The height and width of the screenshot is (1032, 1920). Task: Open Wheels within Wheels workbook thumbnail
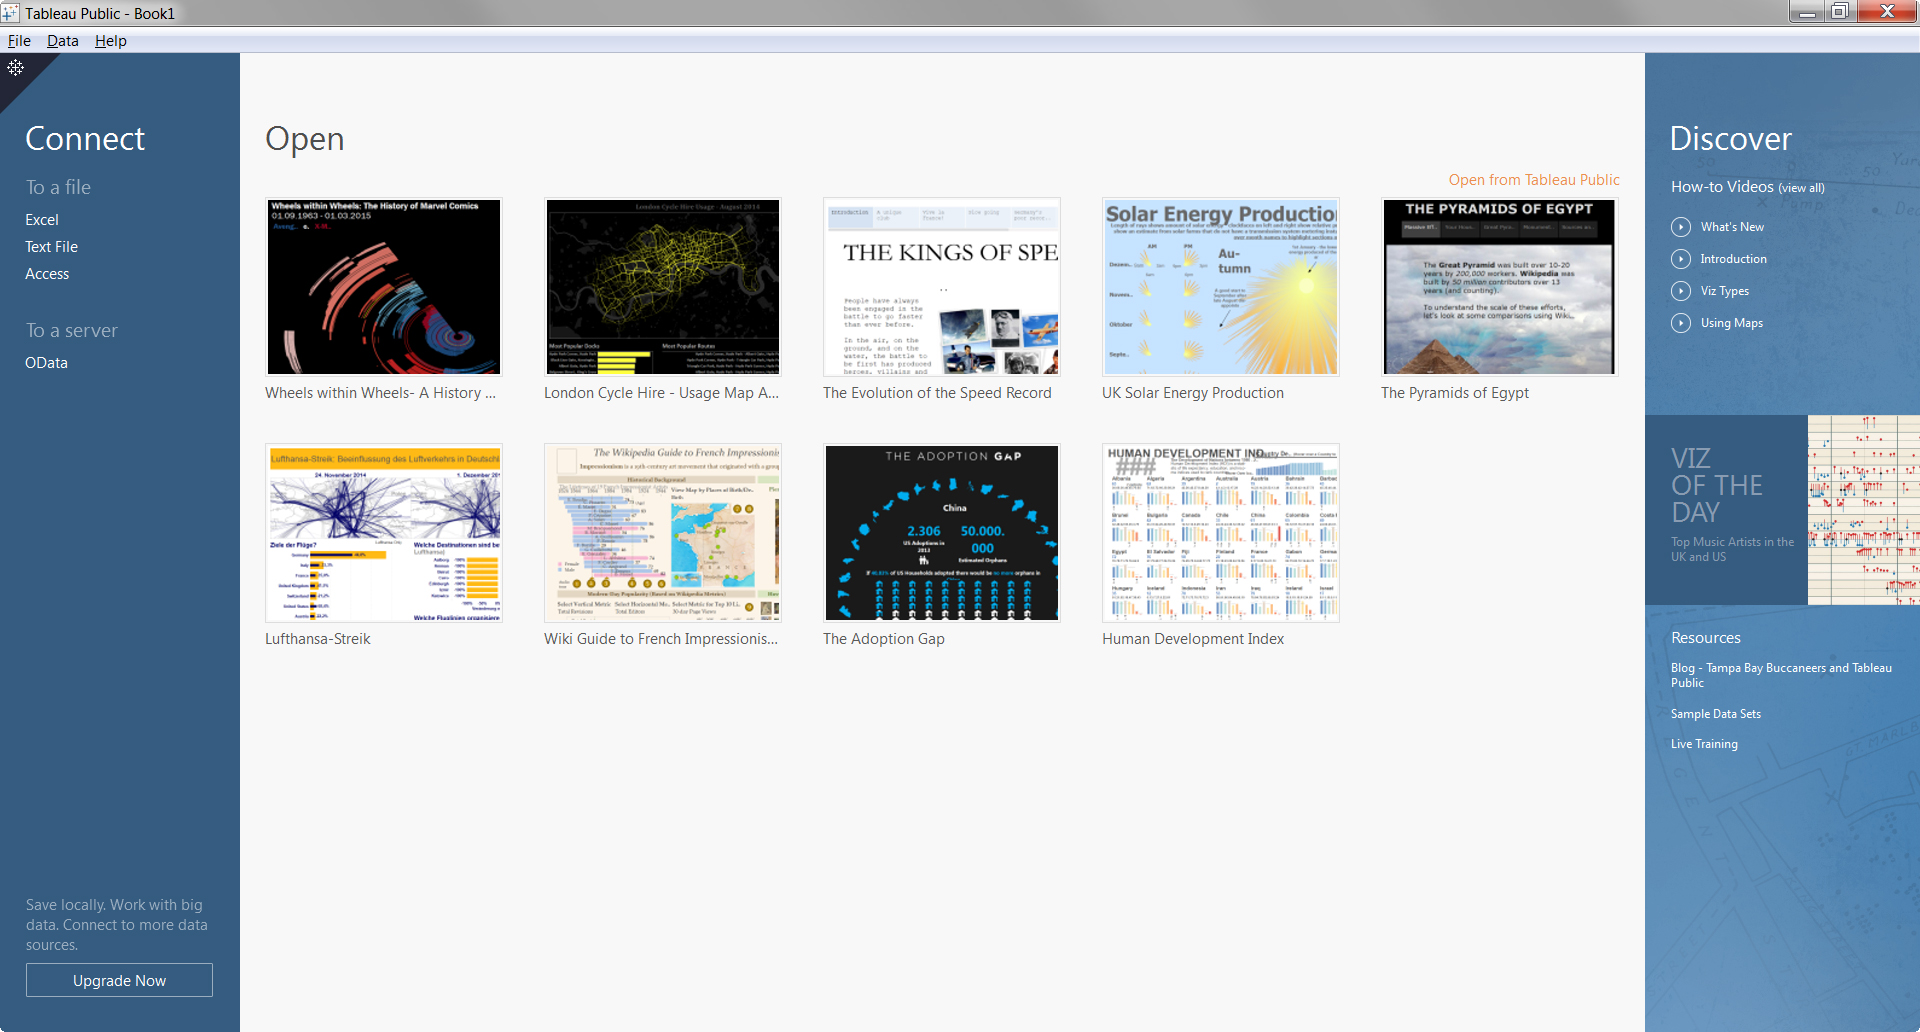pyautogui.click(x=384, y=287)
